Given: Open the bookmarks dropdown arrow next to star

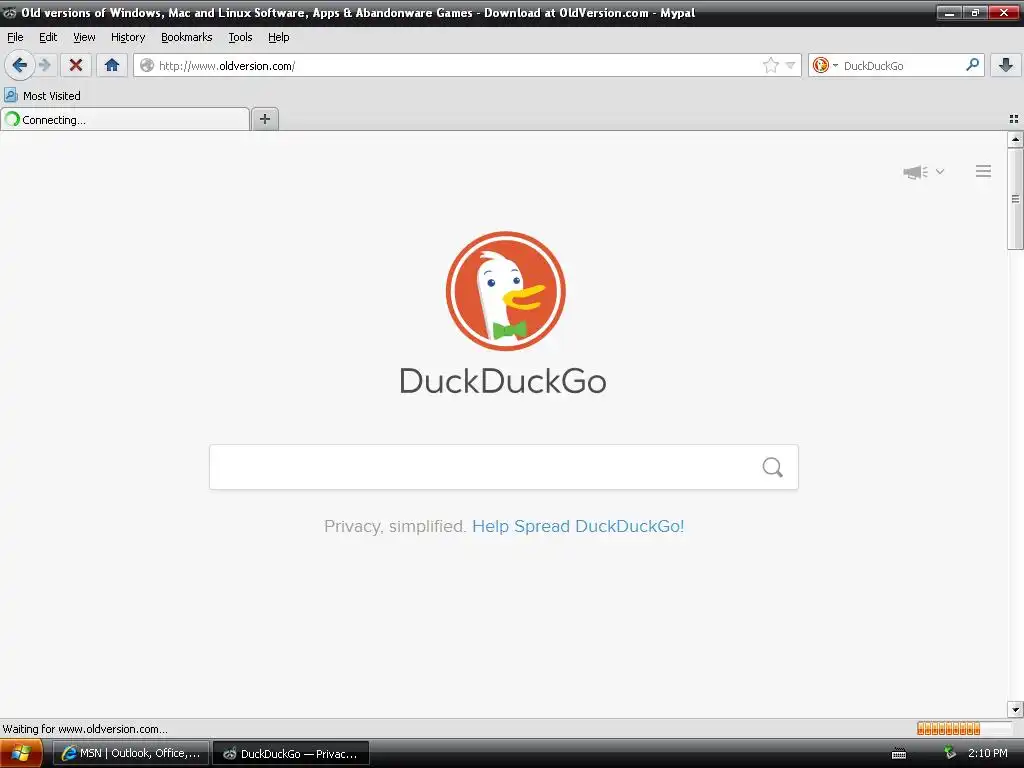Looking at the screenshot, I should (x=790, y=65).
